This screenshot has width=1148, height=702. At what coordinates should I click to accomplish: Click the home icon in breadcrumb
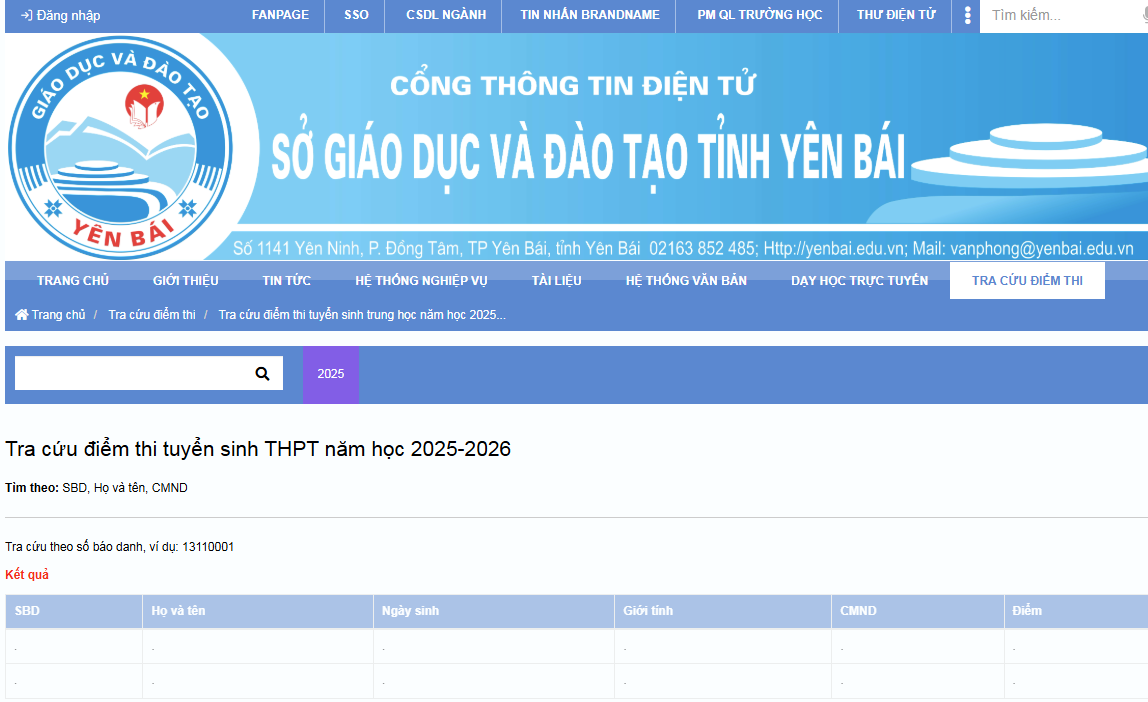point(22,315)
